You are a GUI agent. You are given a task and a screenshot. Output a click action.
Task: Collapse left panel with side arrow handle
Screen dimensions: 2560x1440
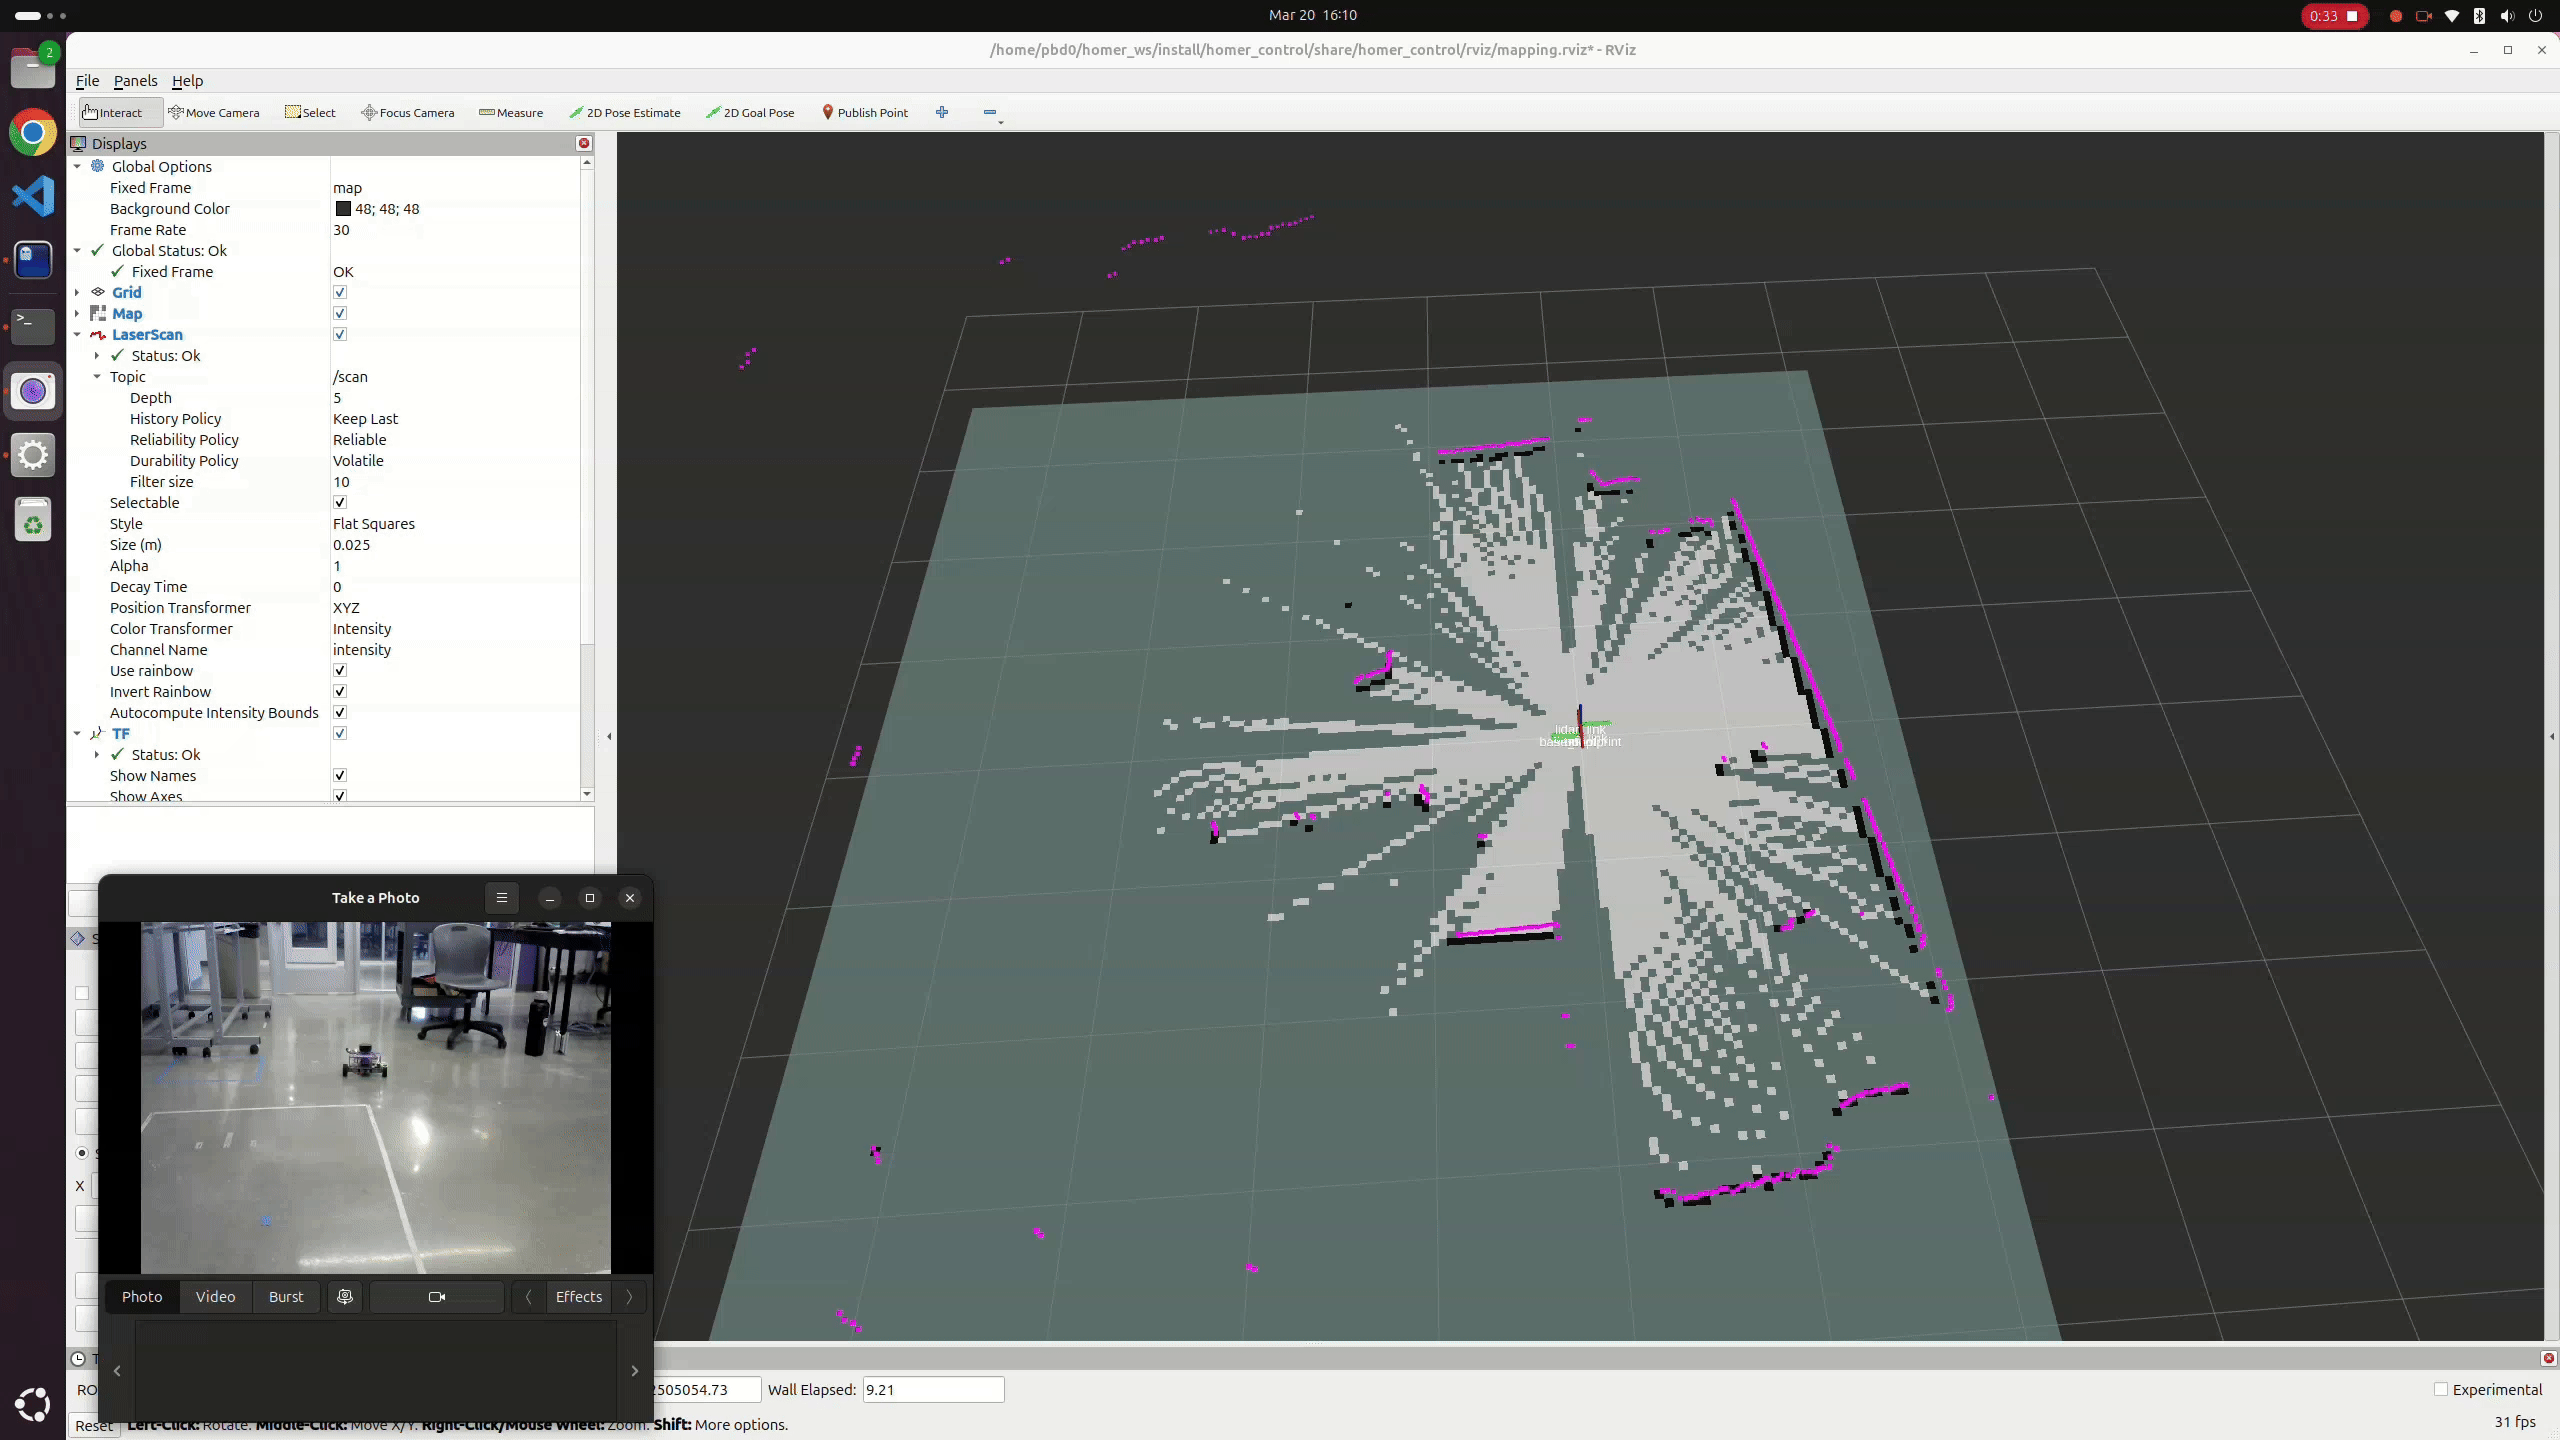tap(609, 736)
